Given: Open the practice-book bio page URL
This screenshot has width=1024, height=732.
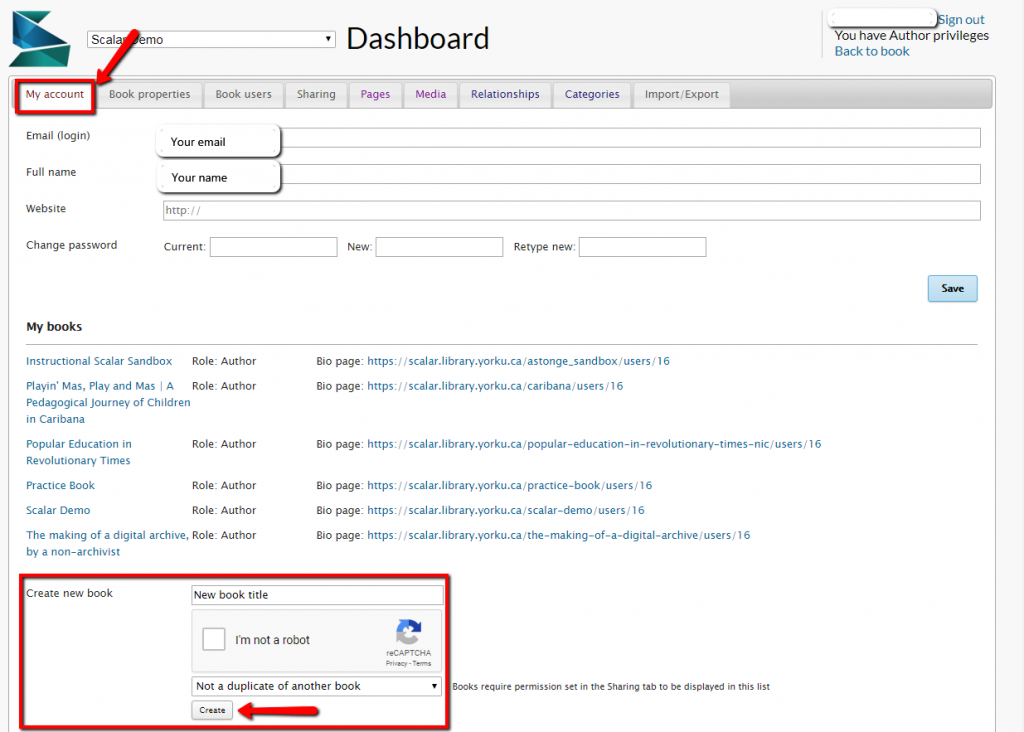Looking at the screenshot, I should coord(509,485).
